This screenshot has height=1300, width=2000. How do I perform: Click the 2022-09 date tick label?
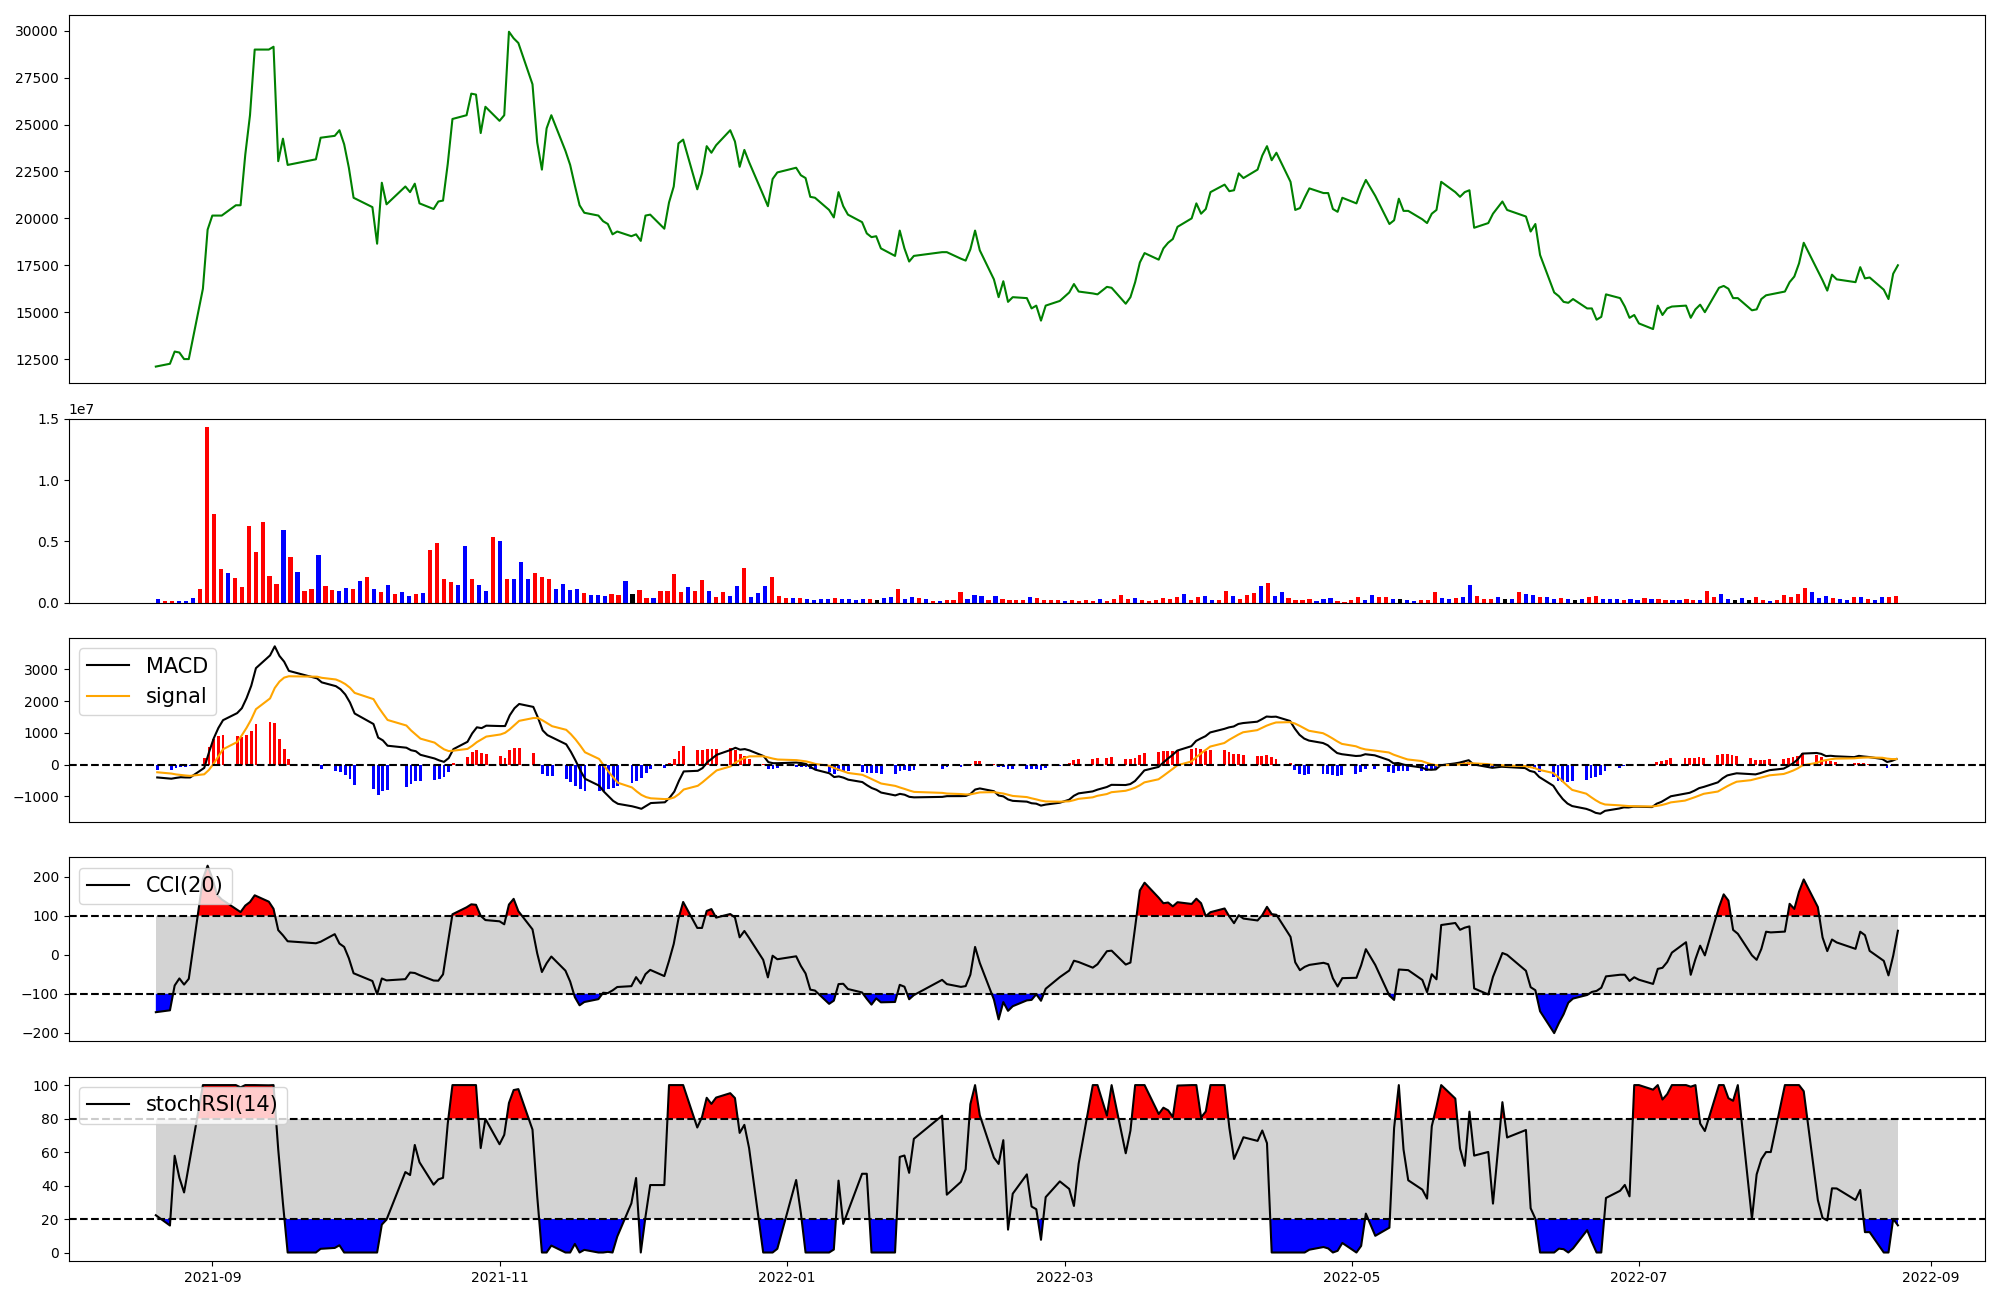[x=1930, y=1277]
